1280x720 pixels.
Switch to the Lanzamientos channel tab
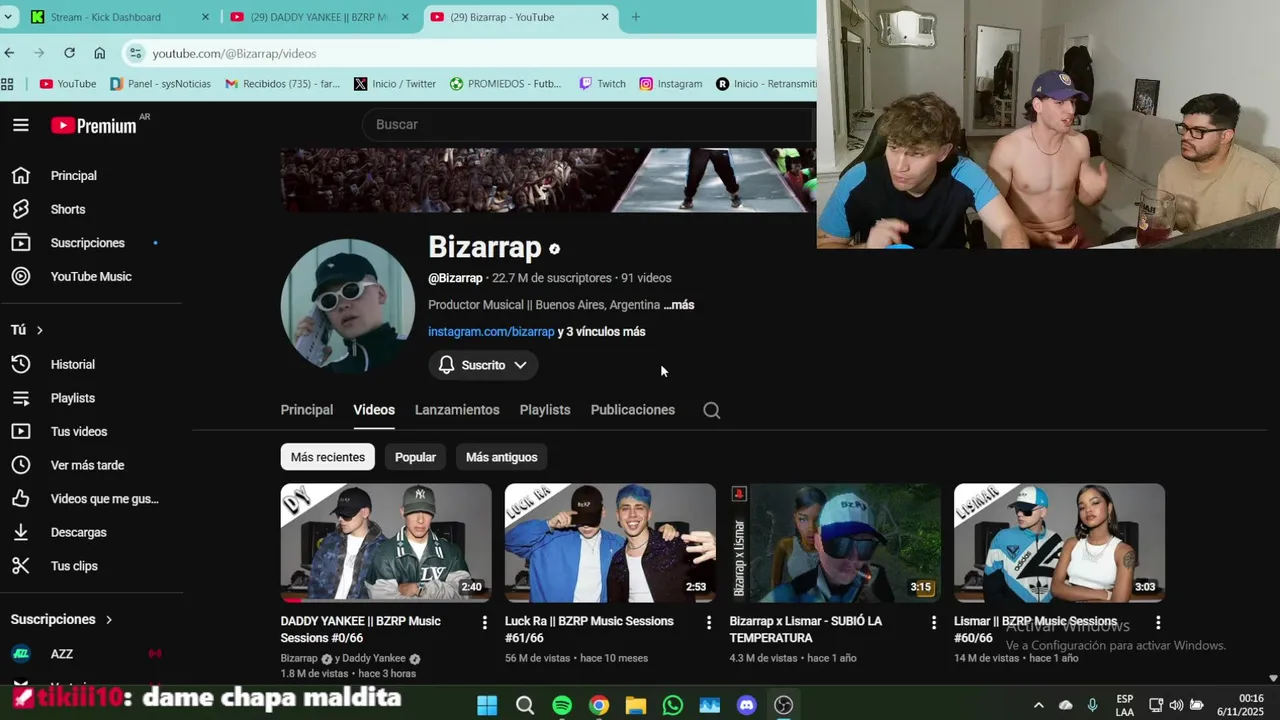[457, 410]
